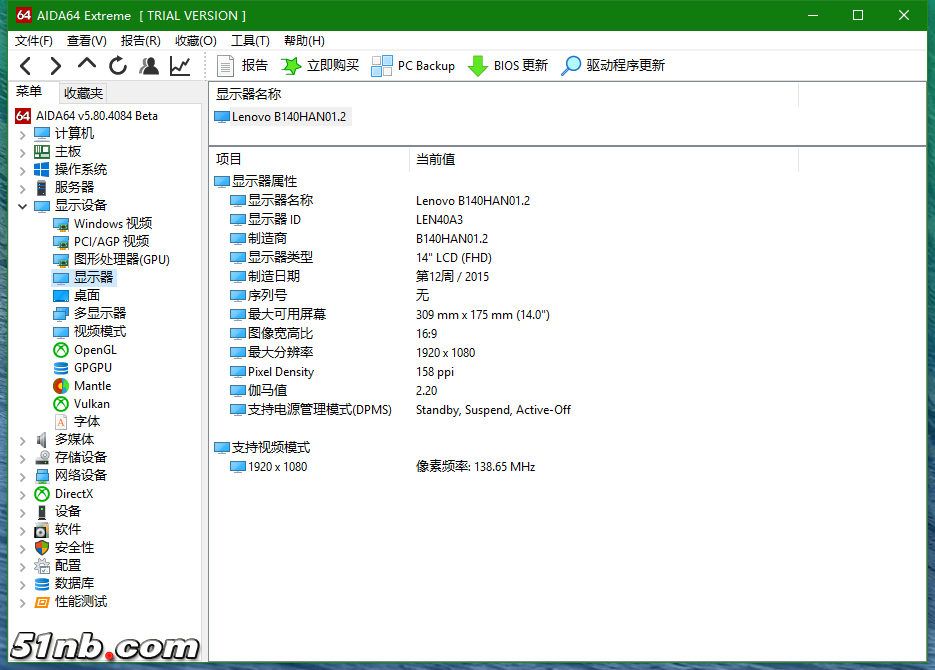Expand the 计算机 tree node
Viewport: 935px width, 670px height.
pos(23,134)
